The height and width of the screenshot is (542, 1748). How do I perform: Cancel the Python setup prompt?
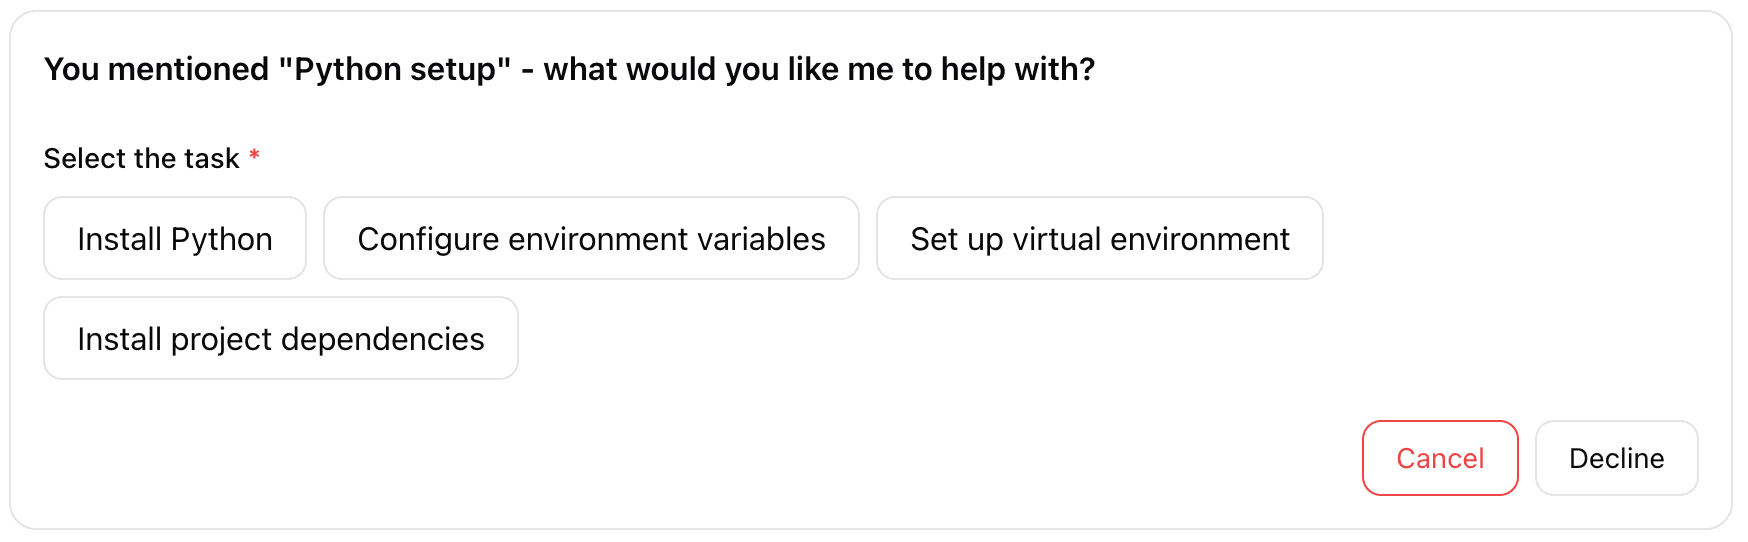[x=1439, y=458]
